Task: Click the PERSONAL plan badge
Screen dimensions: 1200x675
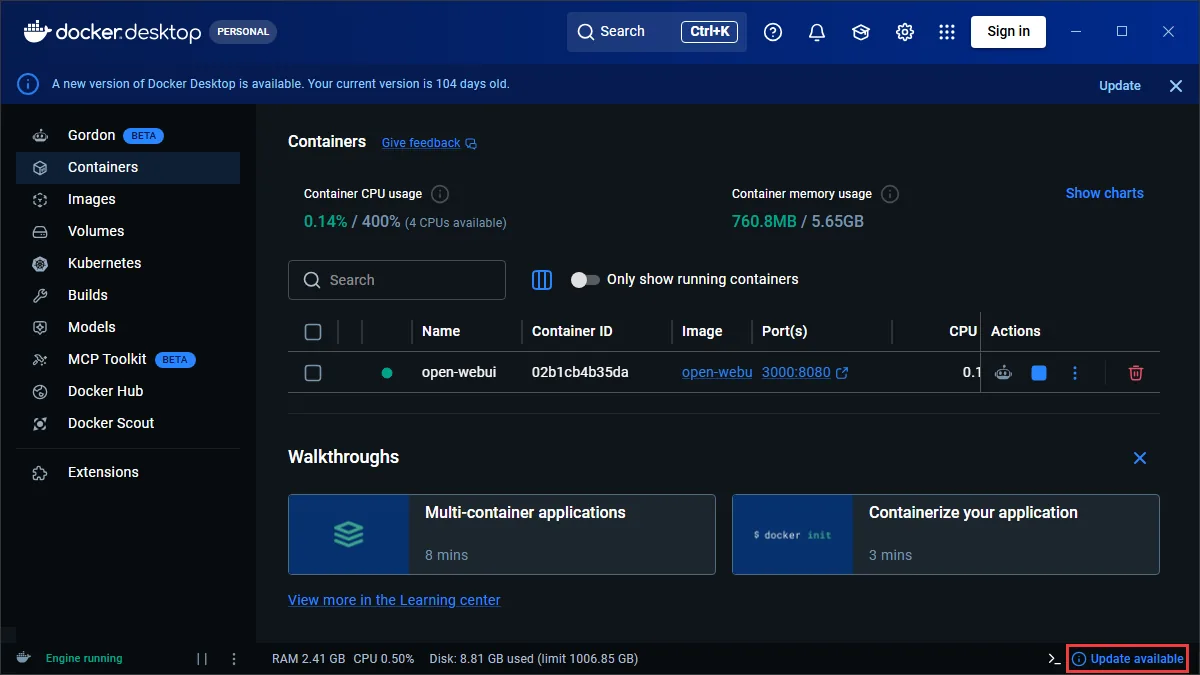Action: point(243,32)
